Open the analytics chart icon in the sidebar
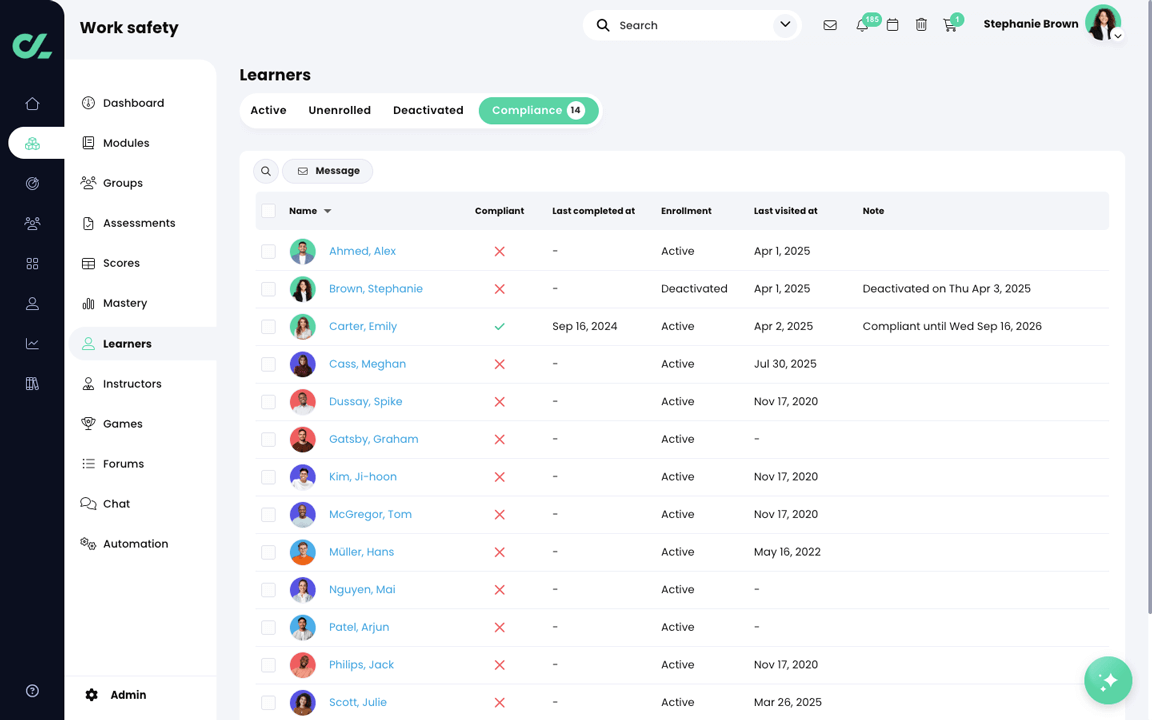1152x720 pixels. pyautogui.click(x=32, y=342)
